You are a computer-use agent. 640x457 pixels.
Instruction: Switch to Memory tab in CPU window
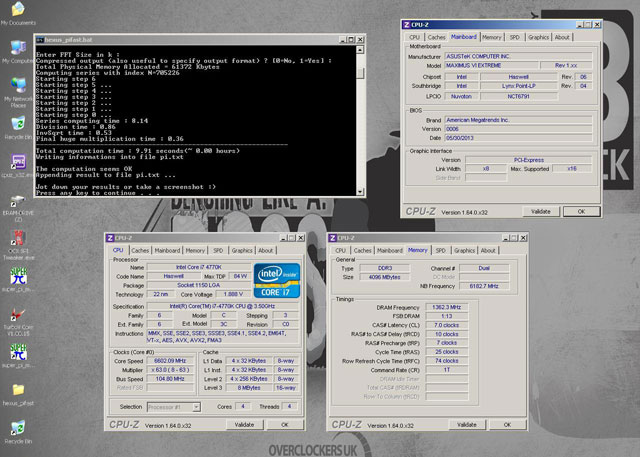point(195,251)
